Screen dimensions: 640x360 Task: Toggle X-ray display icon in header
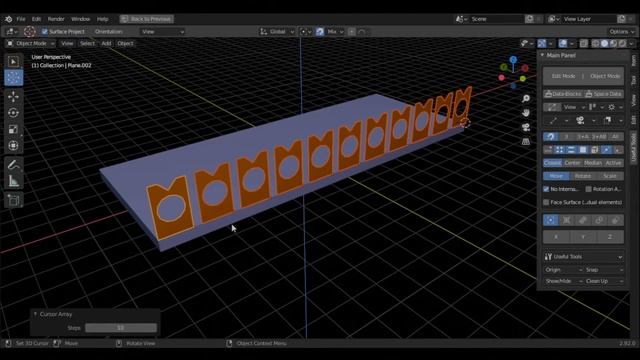(x=584, y=43)
